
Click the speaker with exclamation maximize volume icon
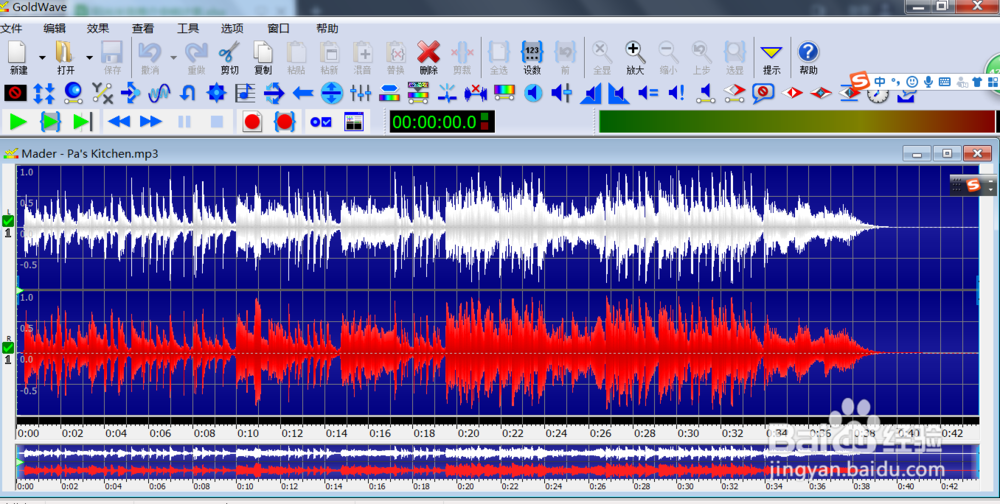tap(677, 93)
